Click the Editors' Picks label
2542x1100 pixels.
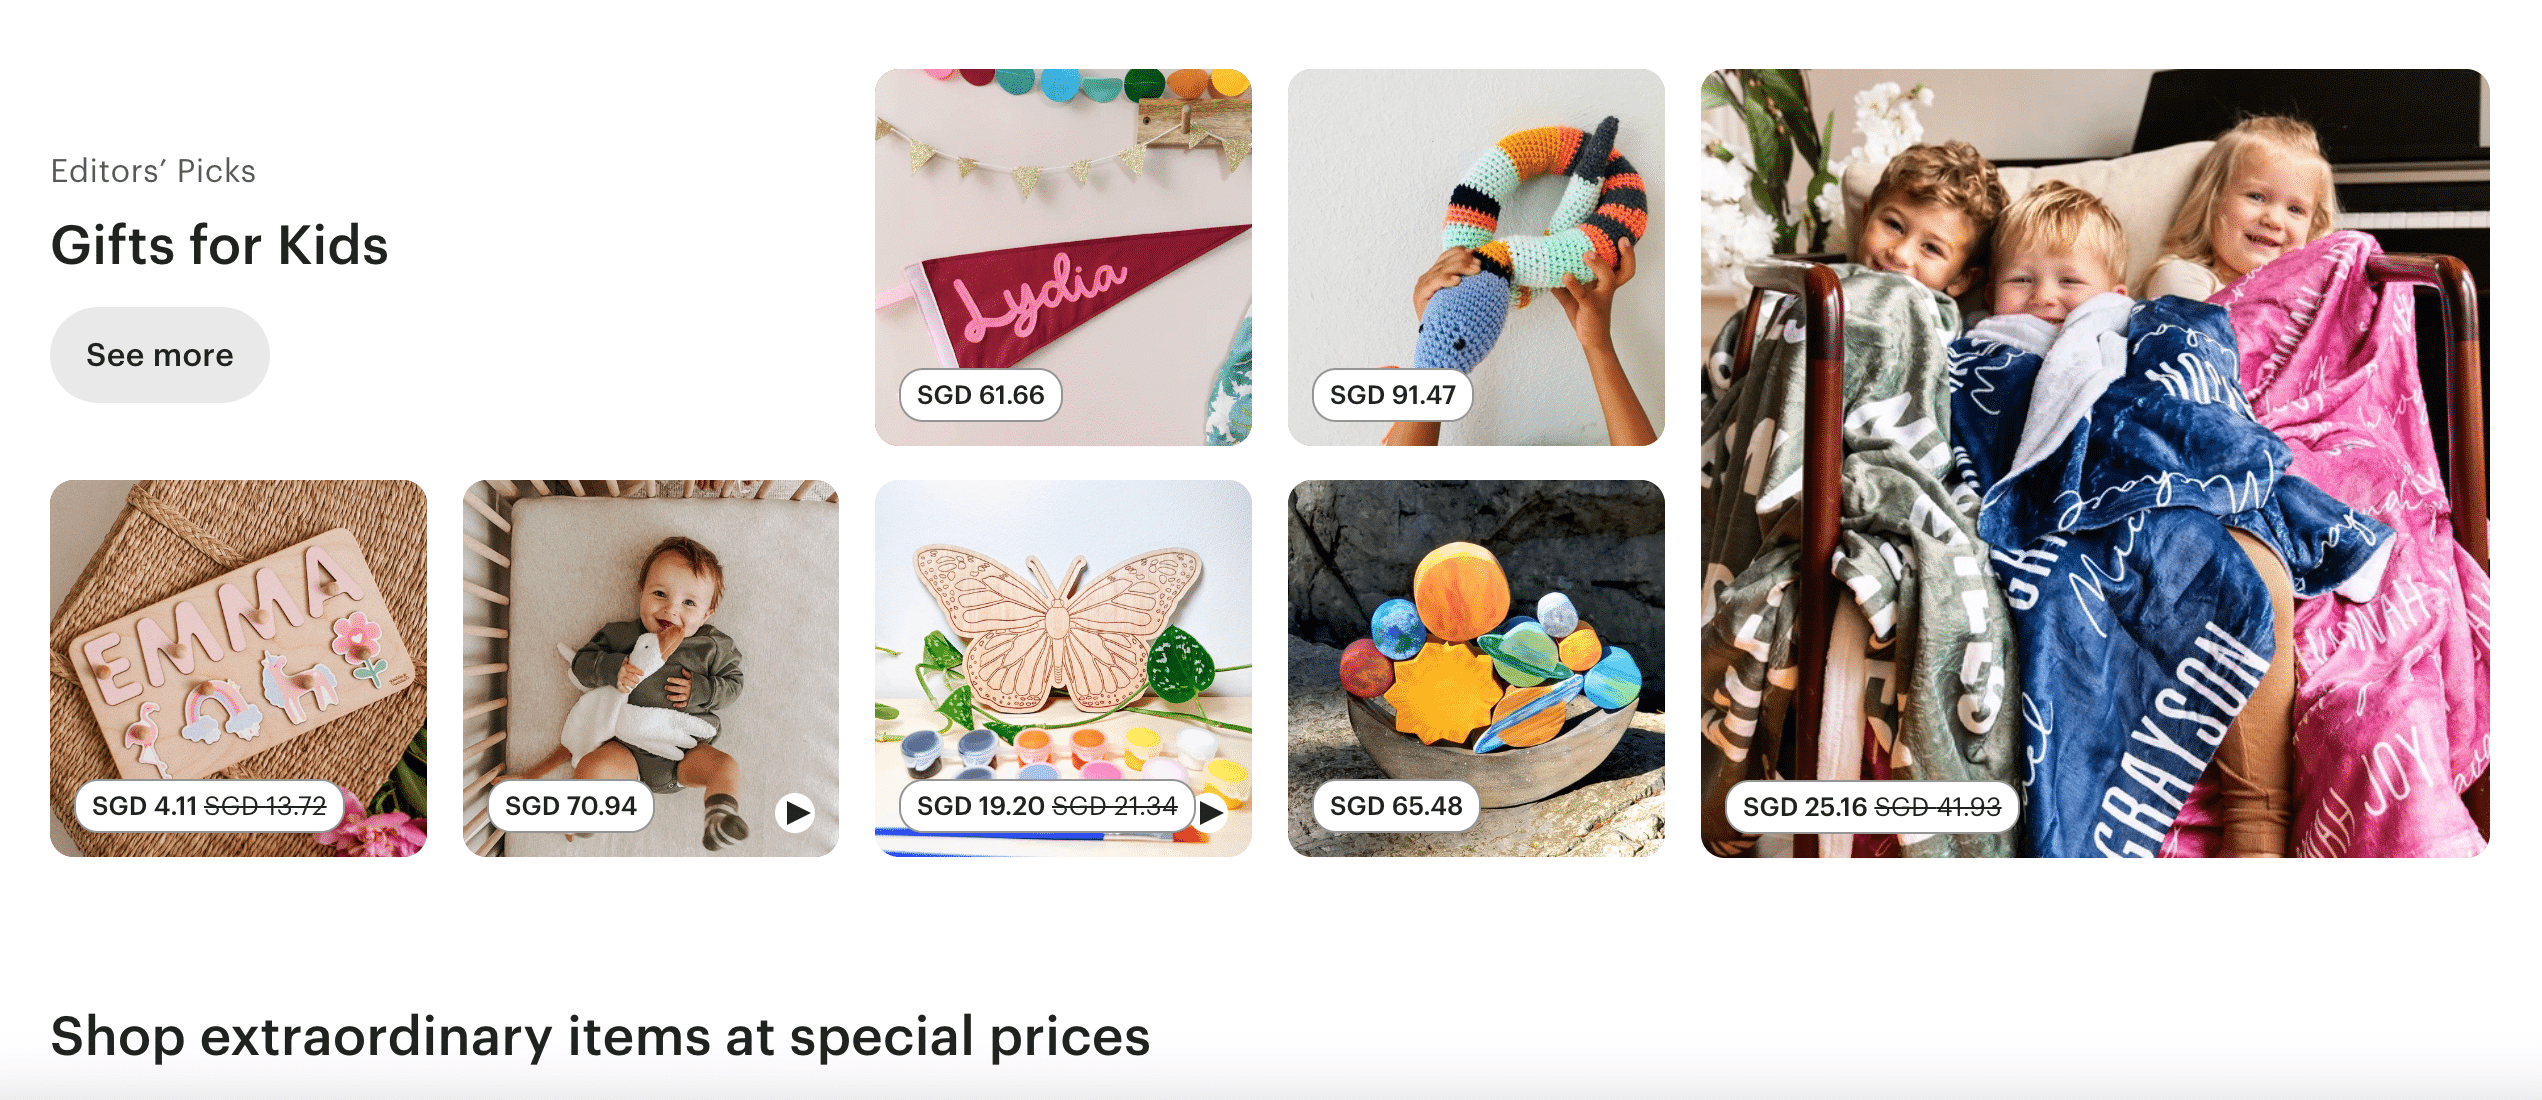pyautogui.click(x=153, y=171)
